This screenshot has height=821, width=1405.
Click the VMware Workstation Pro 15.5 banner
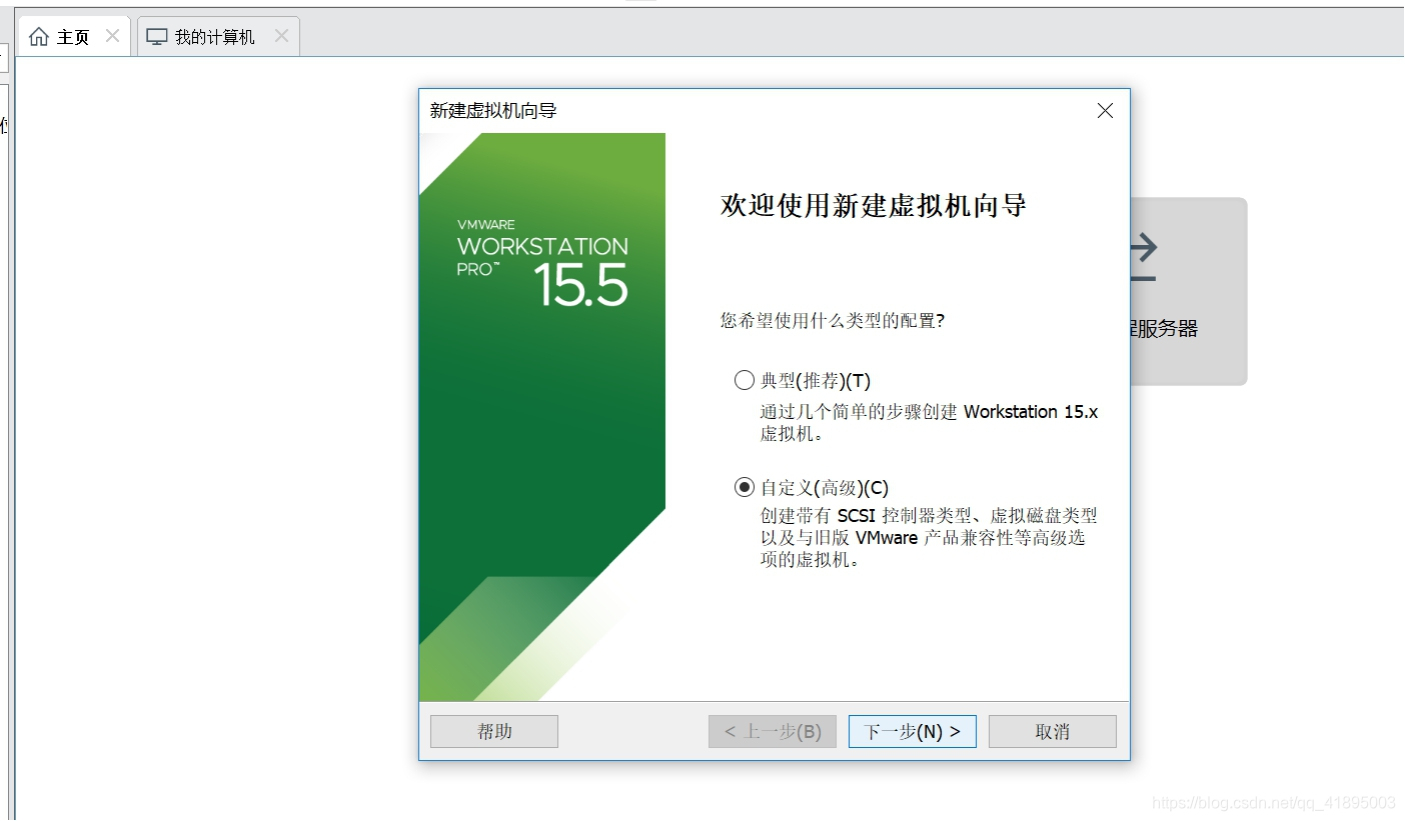(542, 417)
